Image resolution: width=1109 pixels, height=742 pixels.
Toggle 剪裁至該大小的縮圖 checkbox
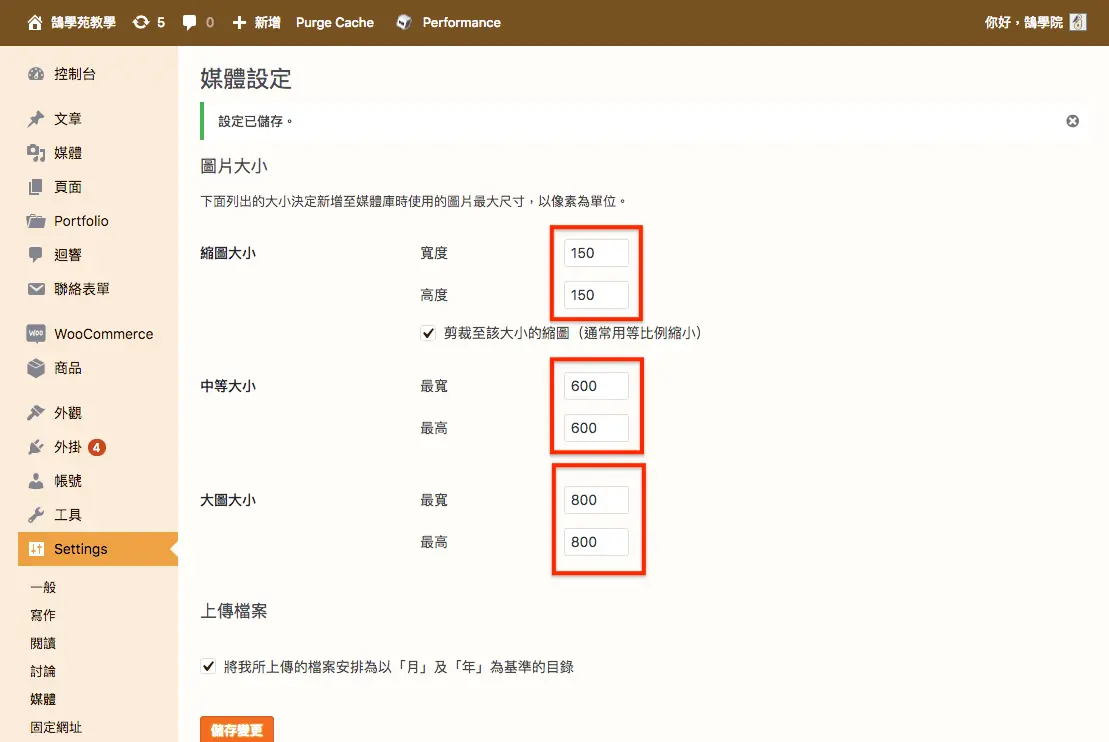click(428, 333)
